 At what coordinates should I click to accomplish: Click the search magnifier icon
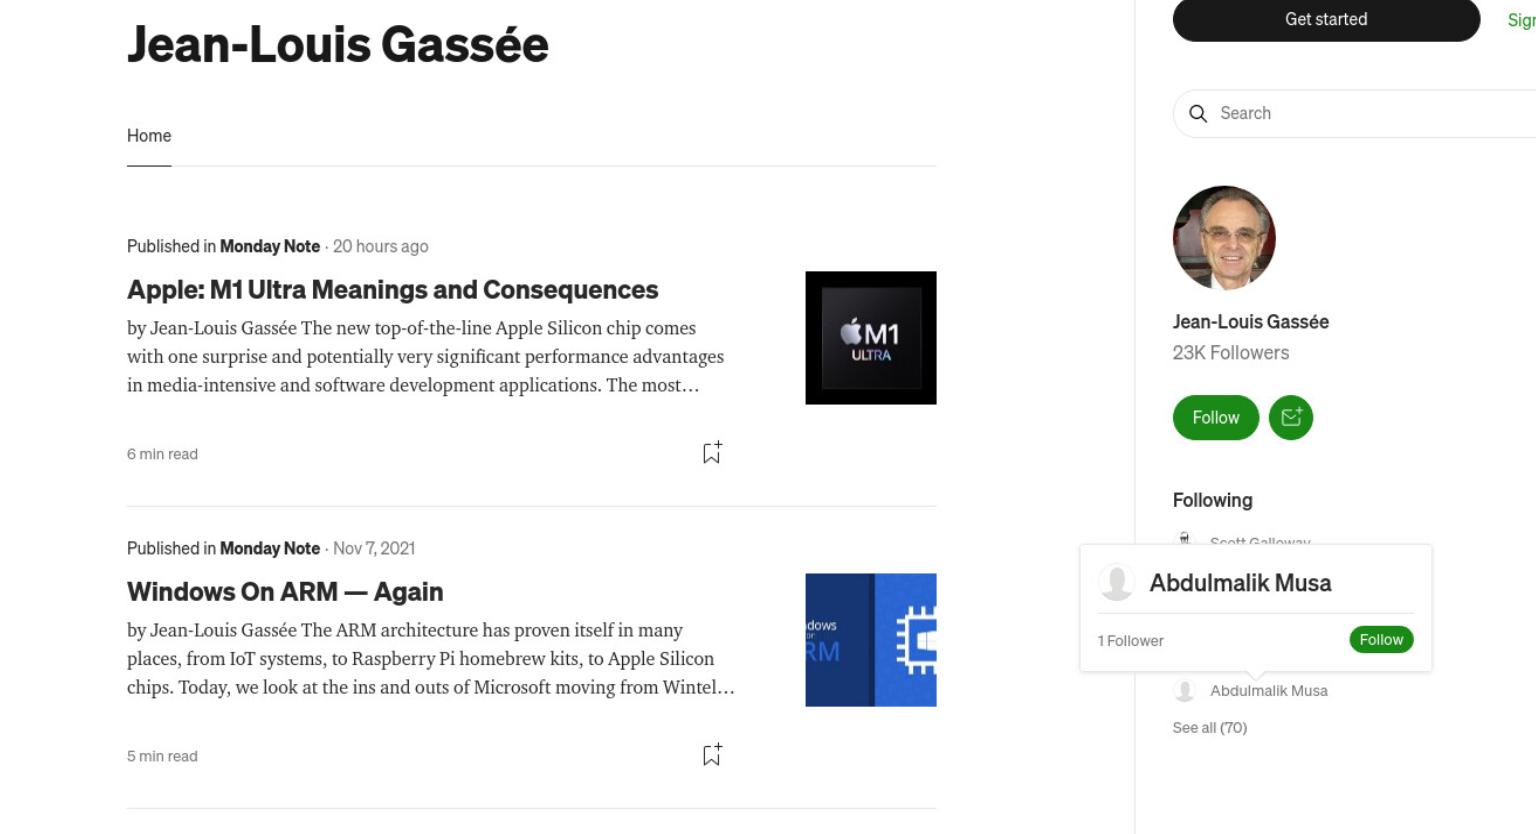click(x=1198, y=113)
